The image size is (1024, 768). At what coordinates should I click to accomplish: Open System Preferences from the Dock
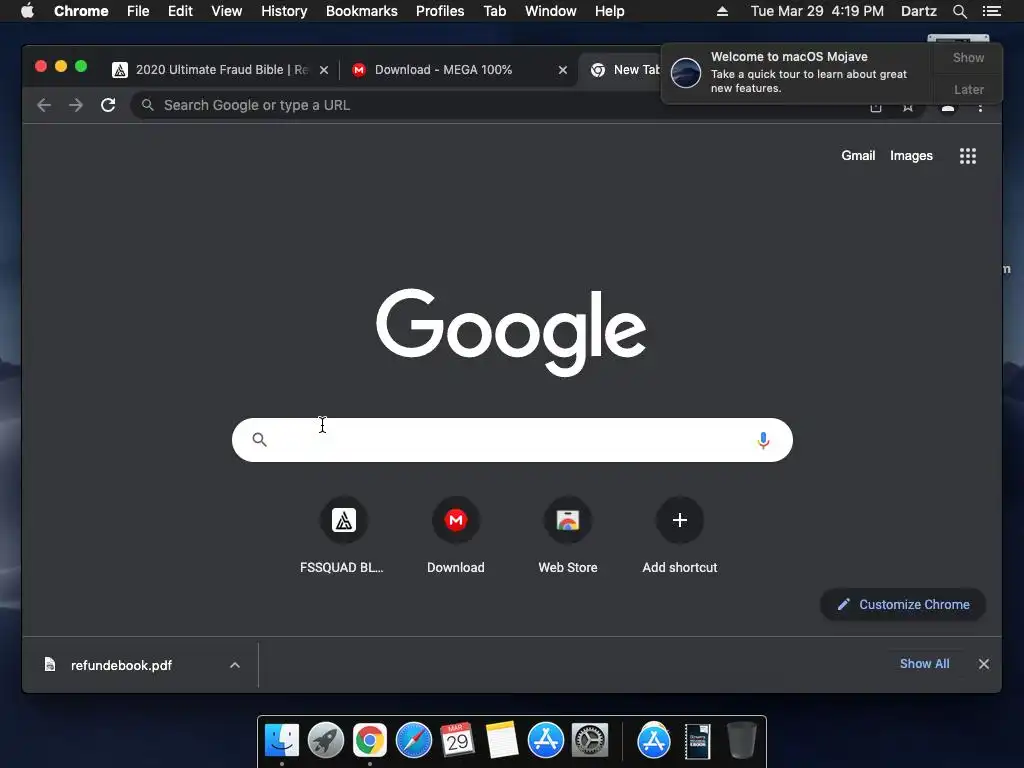pos(590,741)
